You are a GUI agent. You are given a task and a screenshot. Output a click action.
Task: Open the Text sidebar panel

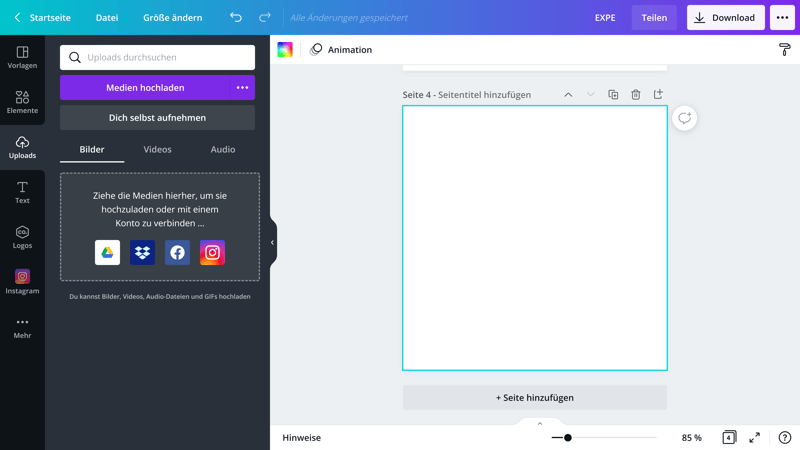tap(22, 192)
